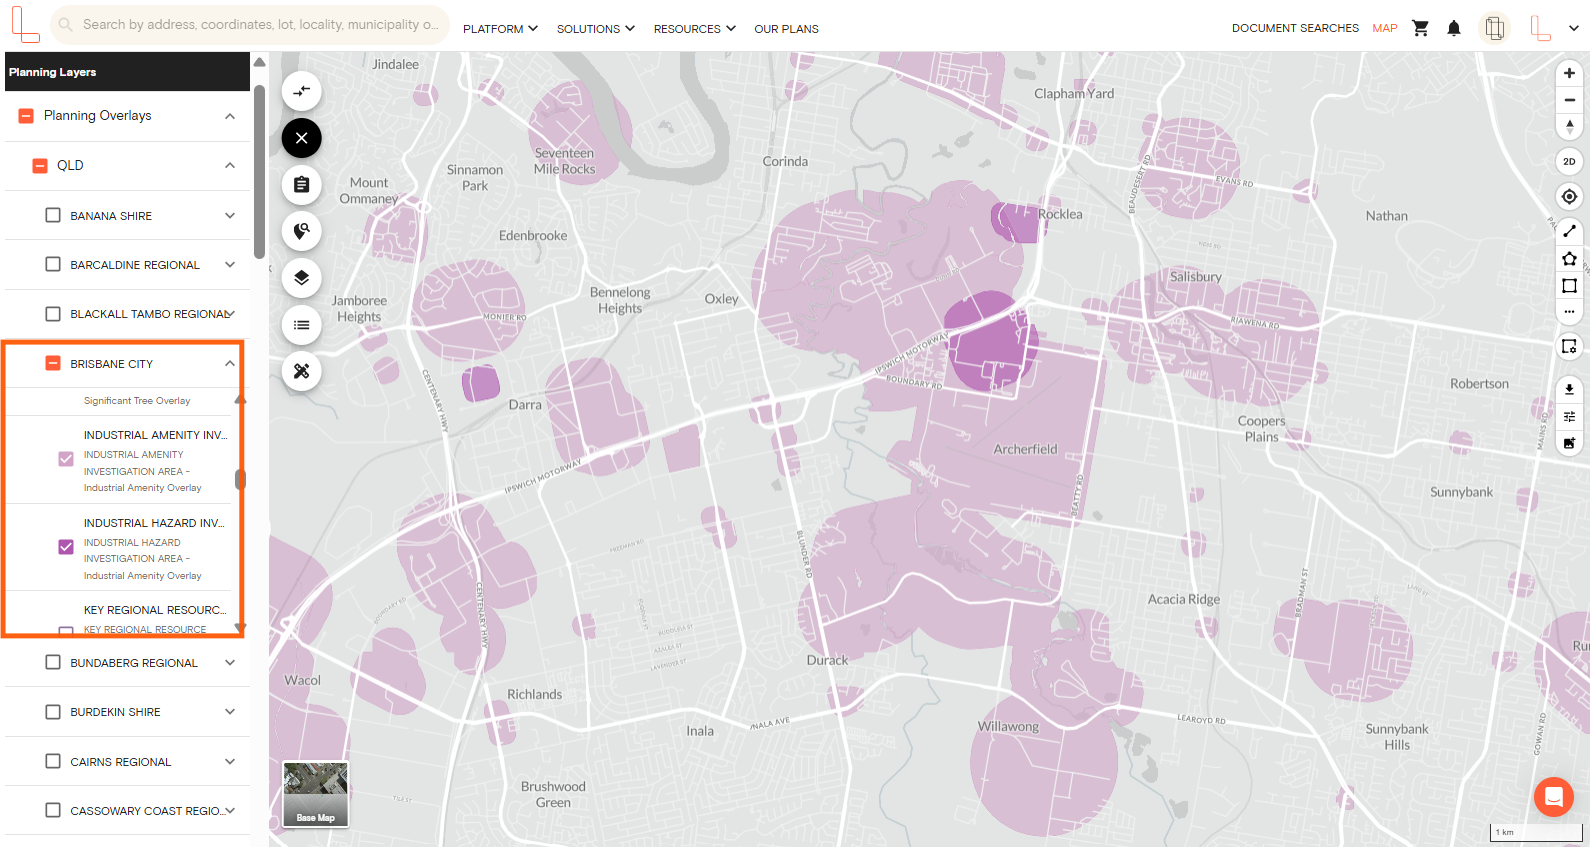Expand the CASSOWARY COAST chevron
Image resolution: width=1590 pixels, height=847 pixels.
click(230, 810)
